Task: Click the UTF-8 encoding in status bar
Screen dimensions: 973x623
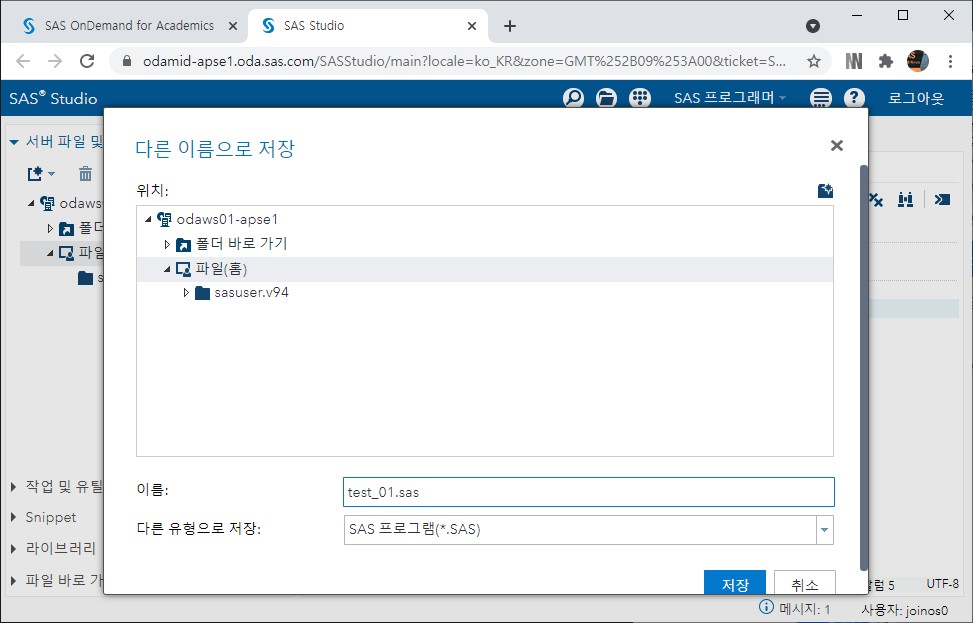Action: point(942,583)
